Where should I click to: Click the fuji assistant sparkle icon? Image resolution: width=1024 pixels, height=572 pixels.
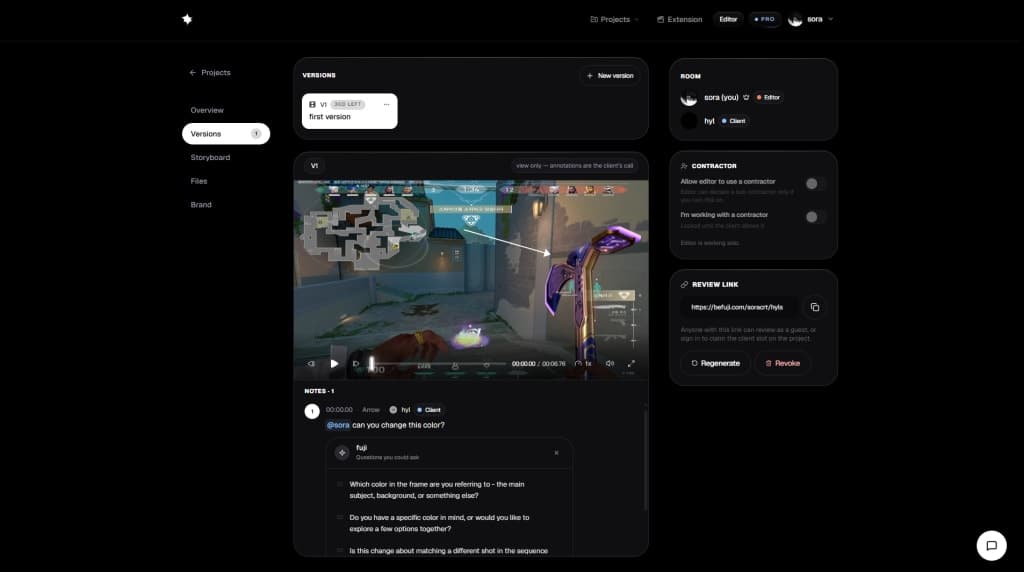click(342, 453)
